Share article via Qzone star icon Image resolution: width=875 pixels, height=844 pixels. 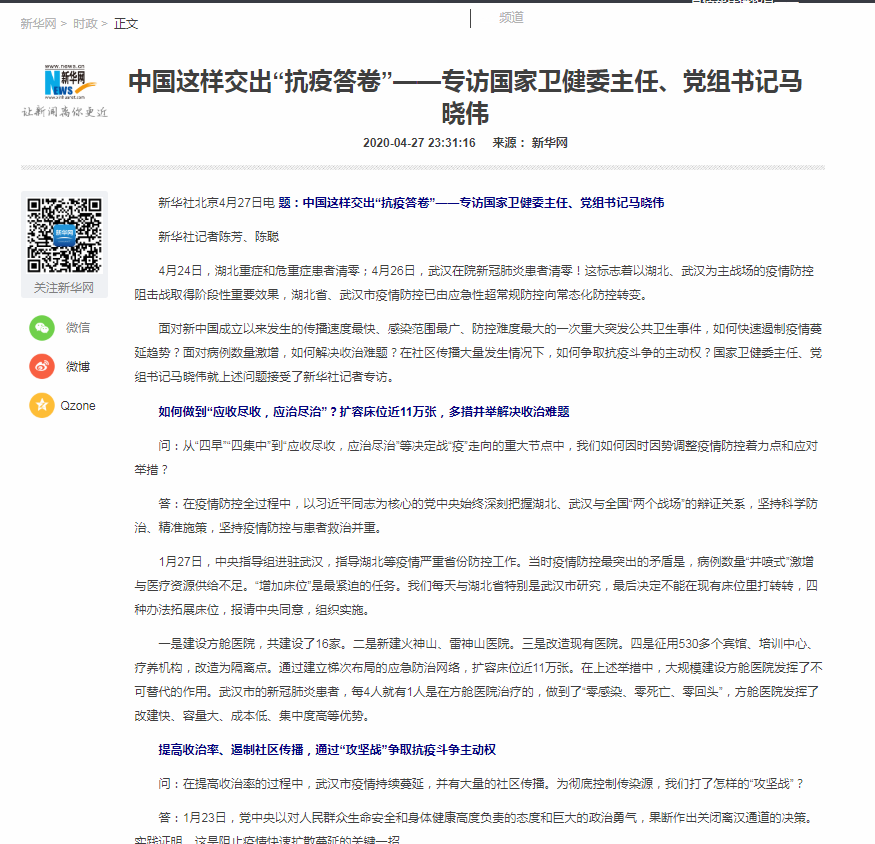click(x=42, y=405)
